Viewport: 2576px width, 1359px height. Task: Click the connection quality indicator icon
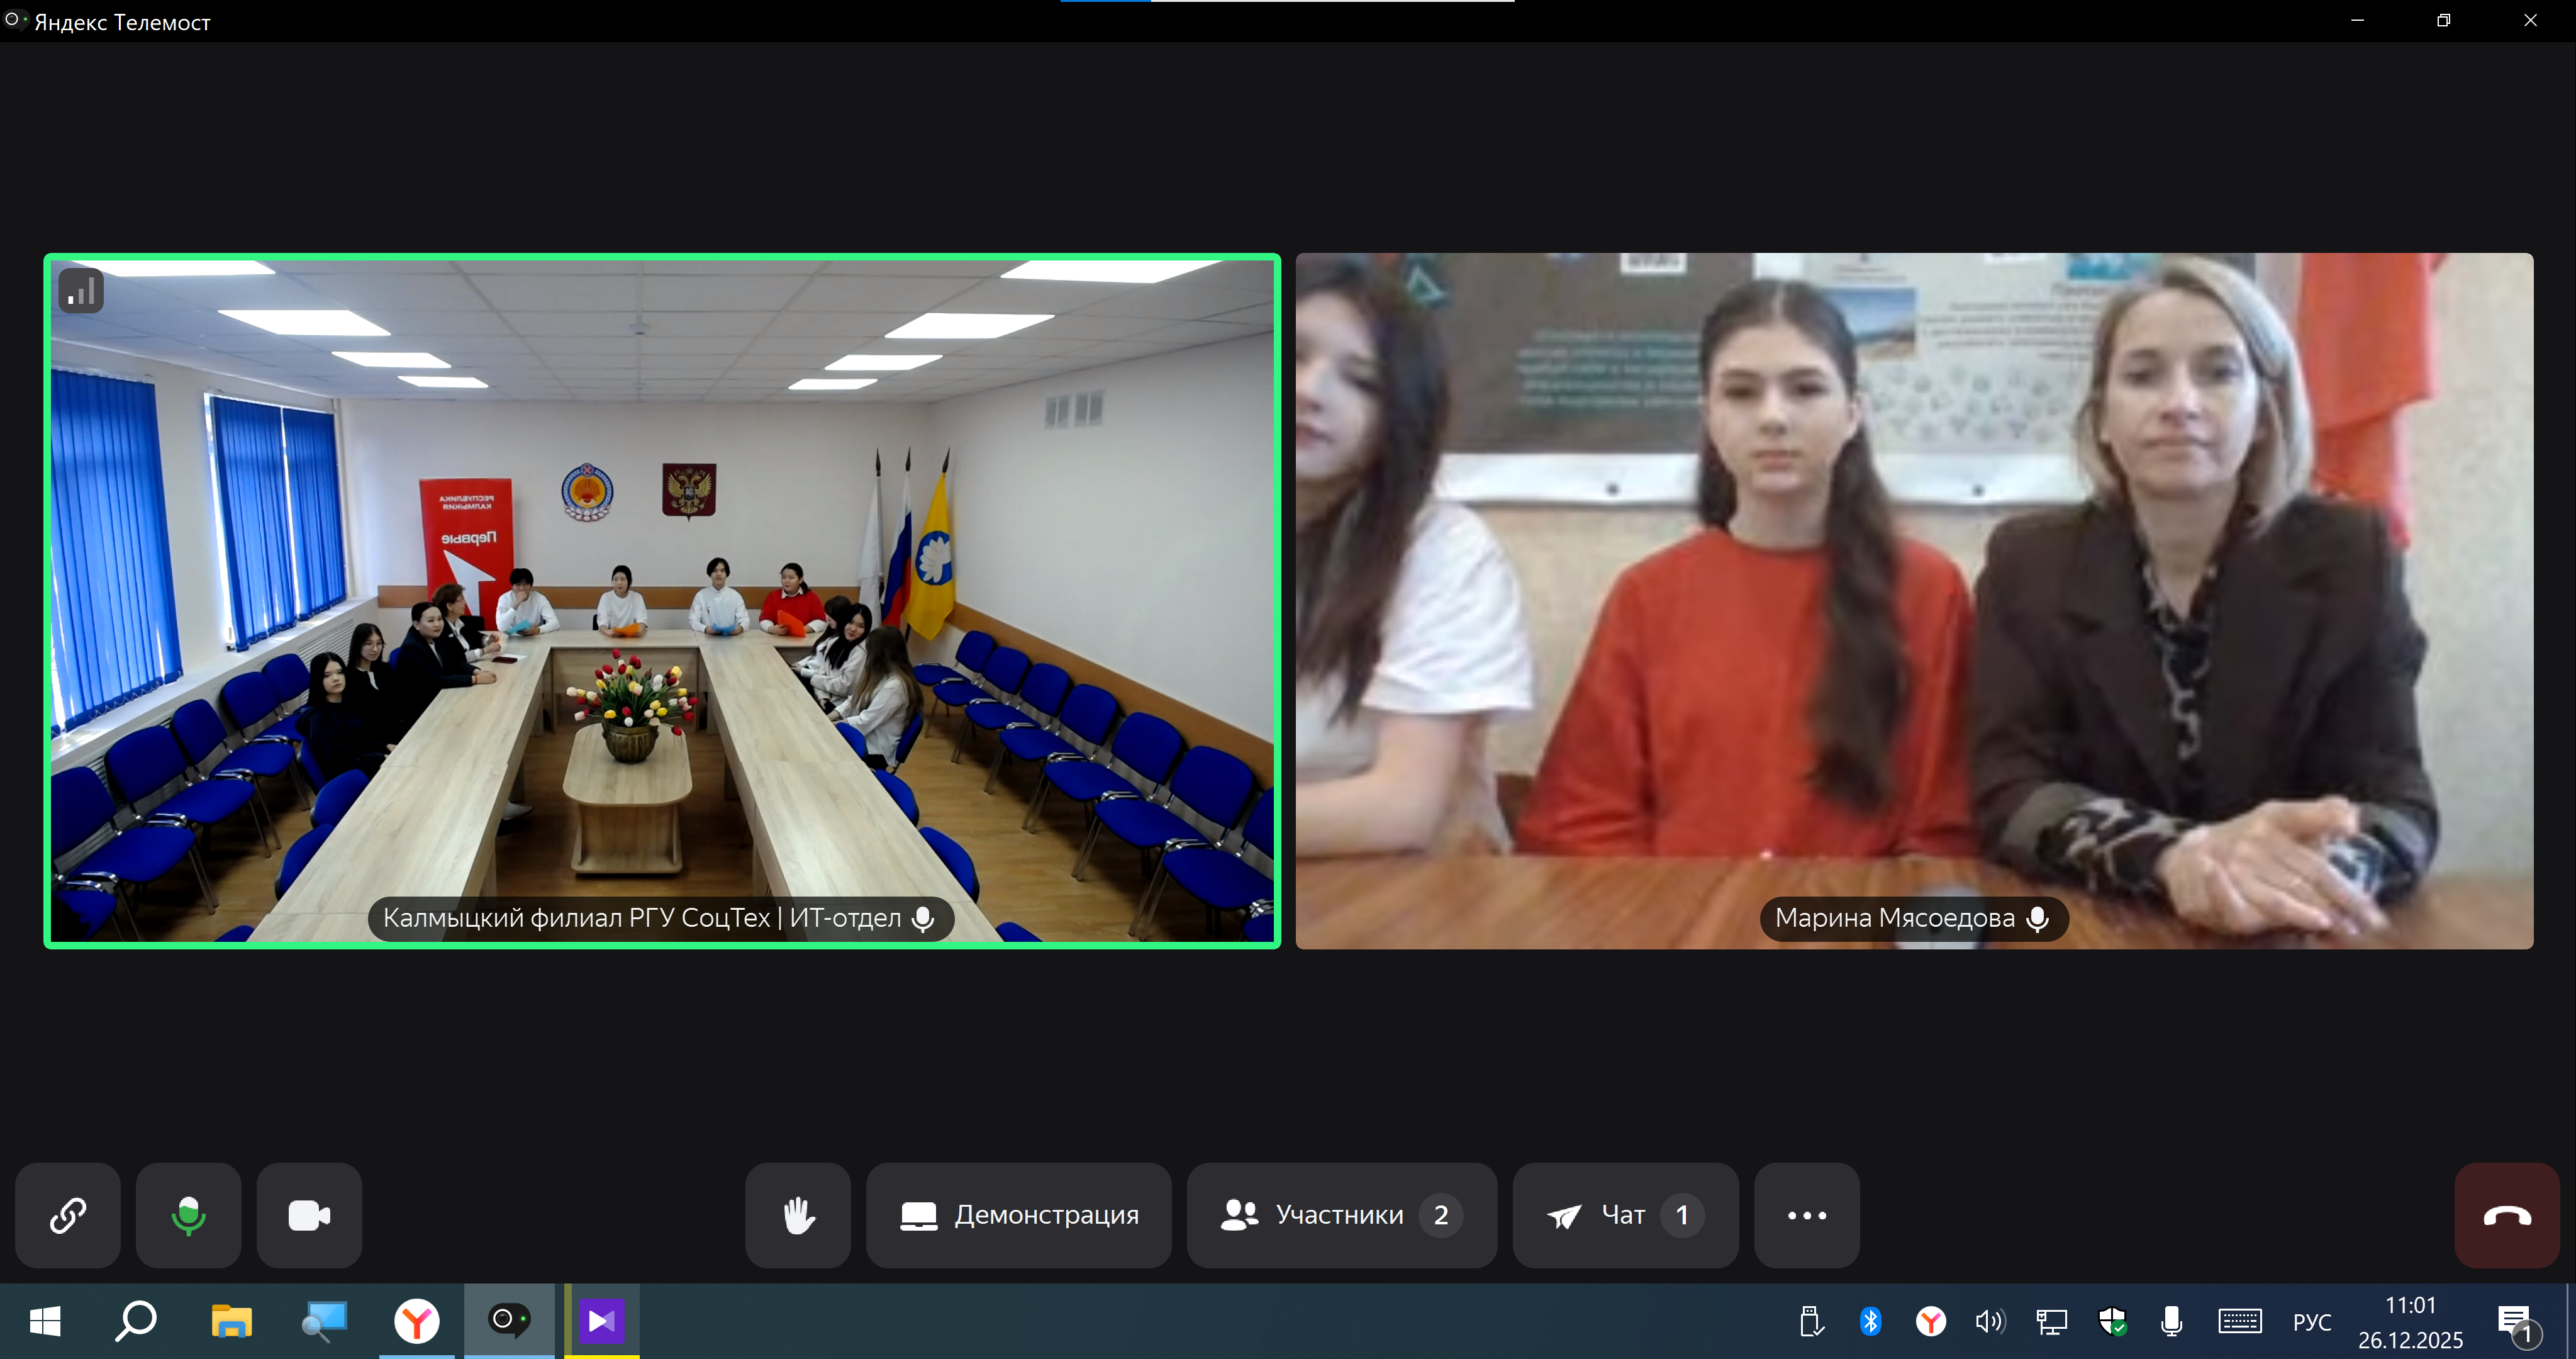(81, 292)
